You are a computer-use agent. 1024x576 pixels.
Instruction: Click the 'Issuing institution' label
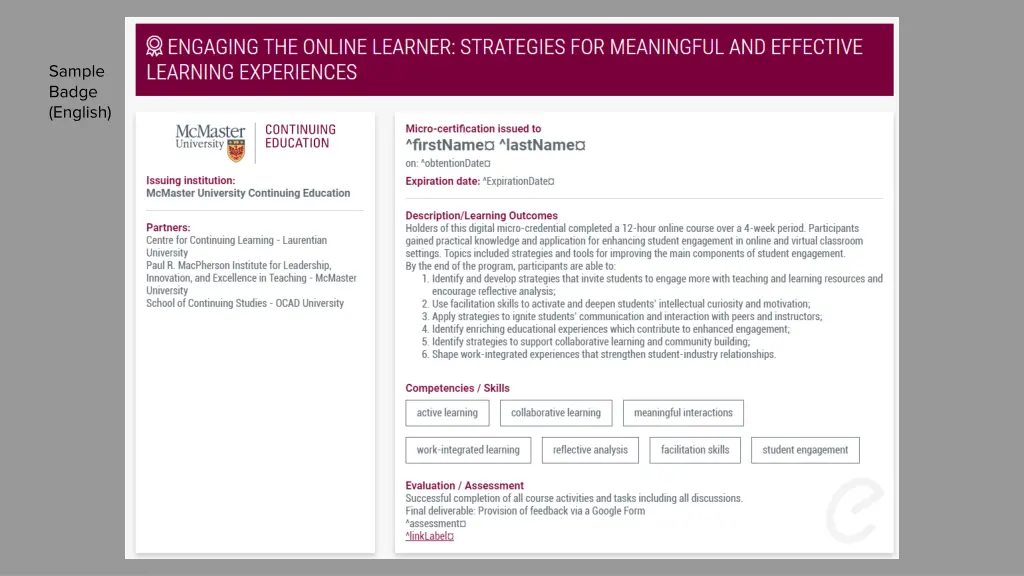click(x=191, y=181)
